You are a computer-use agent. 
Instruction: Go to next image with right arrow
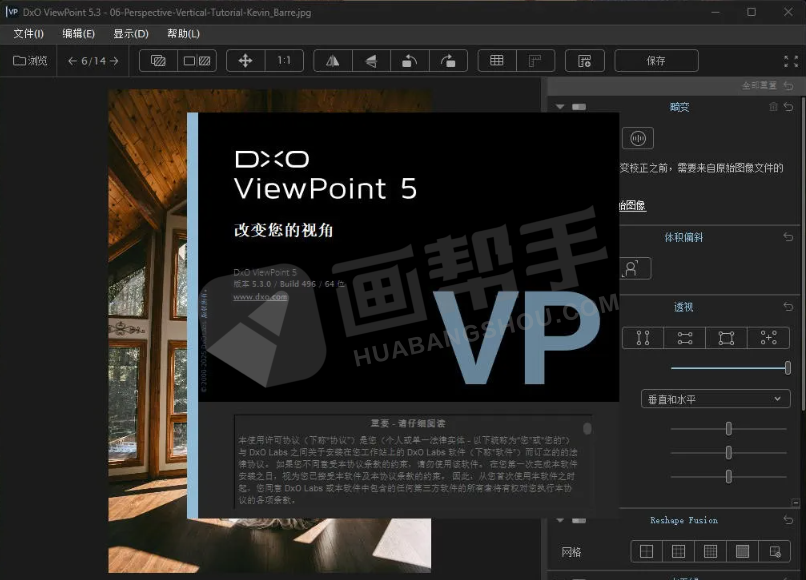point(114,61)
